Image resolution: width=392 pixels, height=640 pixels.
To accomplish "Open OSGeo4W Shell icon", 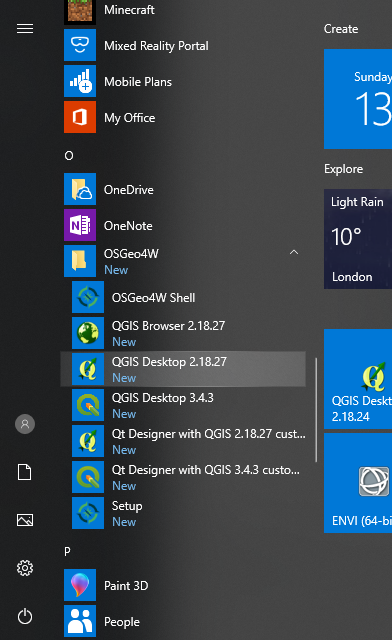I will pos(88,297).
